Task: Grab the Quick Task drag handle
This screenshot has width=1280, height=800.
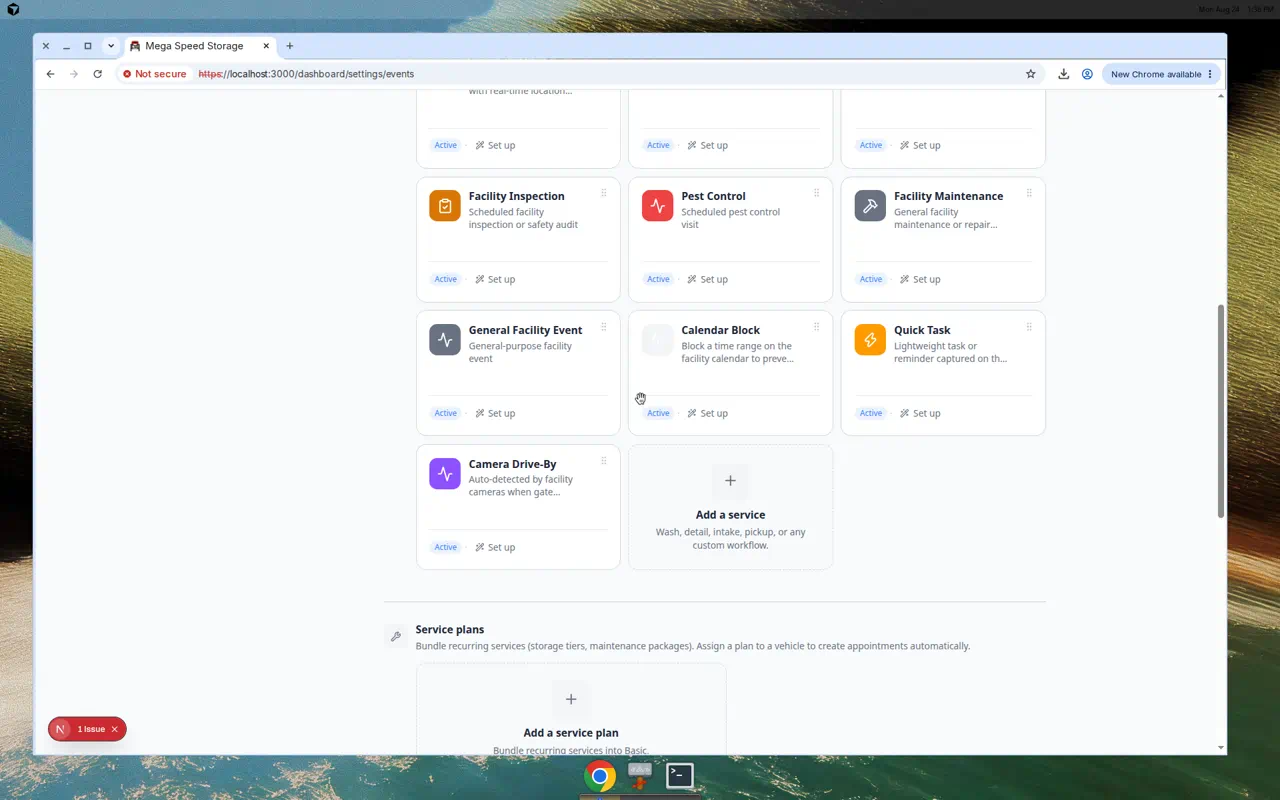Action: pos(1029,327)
